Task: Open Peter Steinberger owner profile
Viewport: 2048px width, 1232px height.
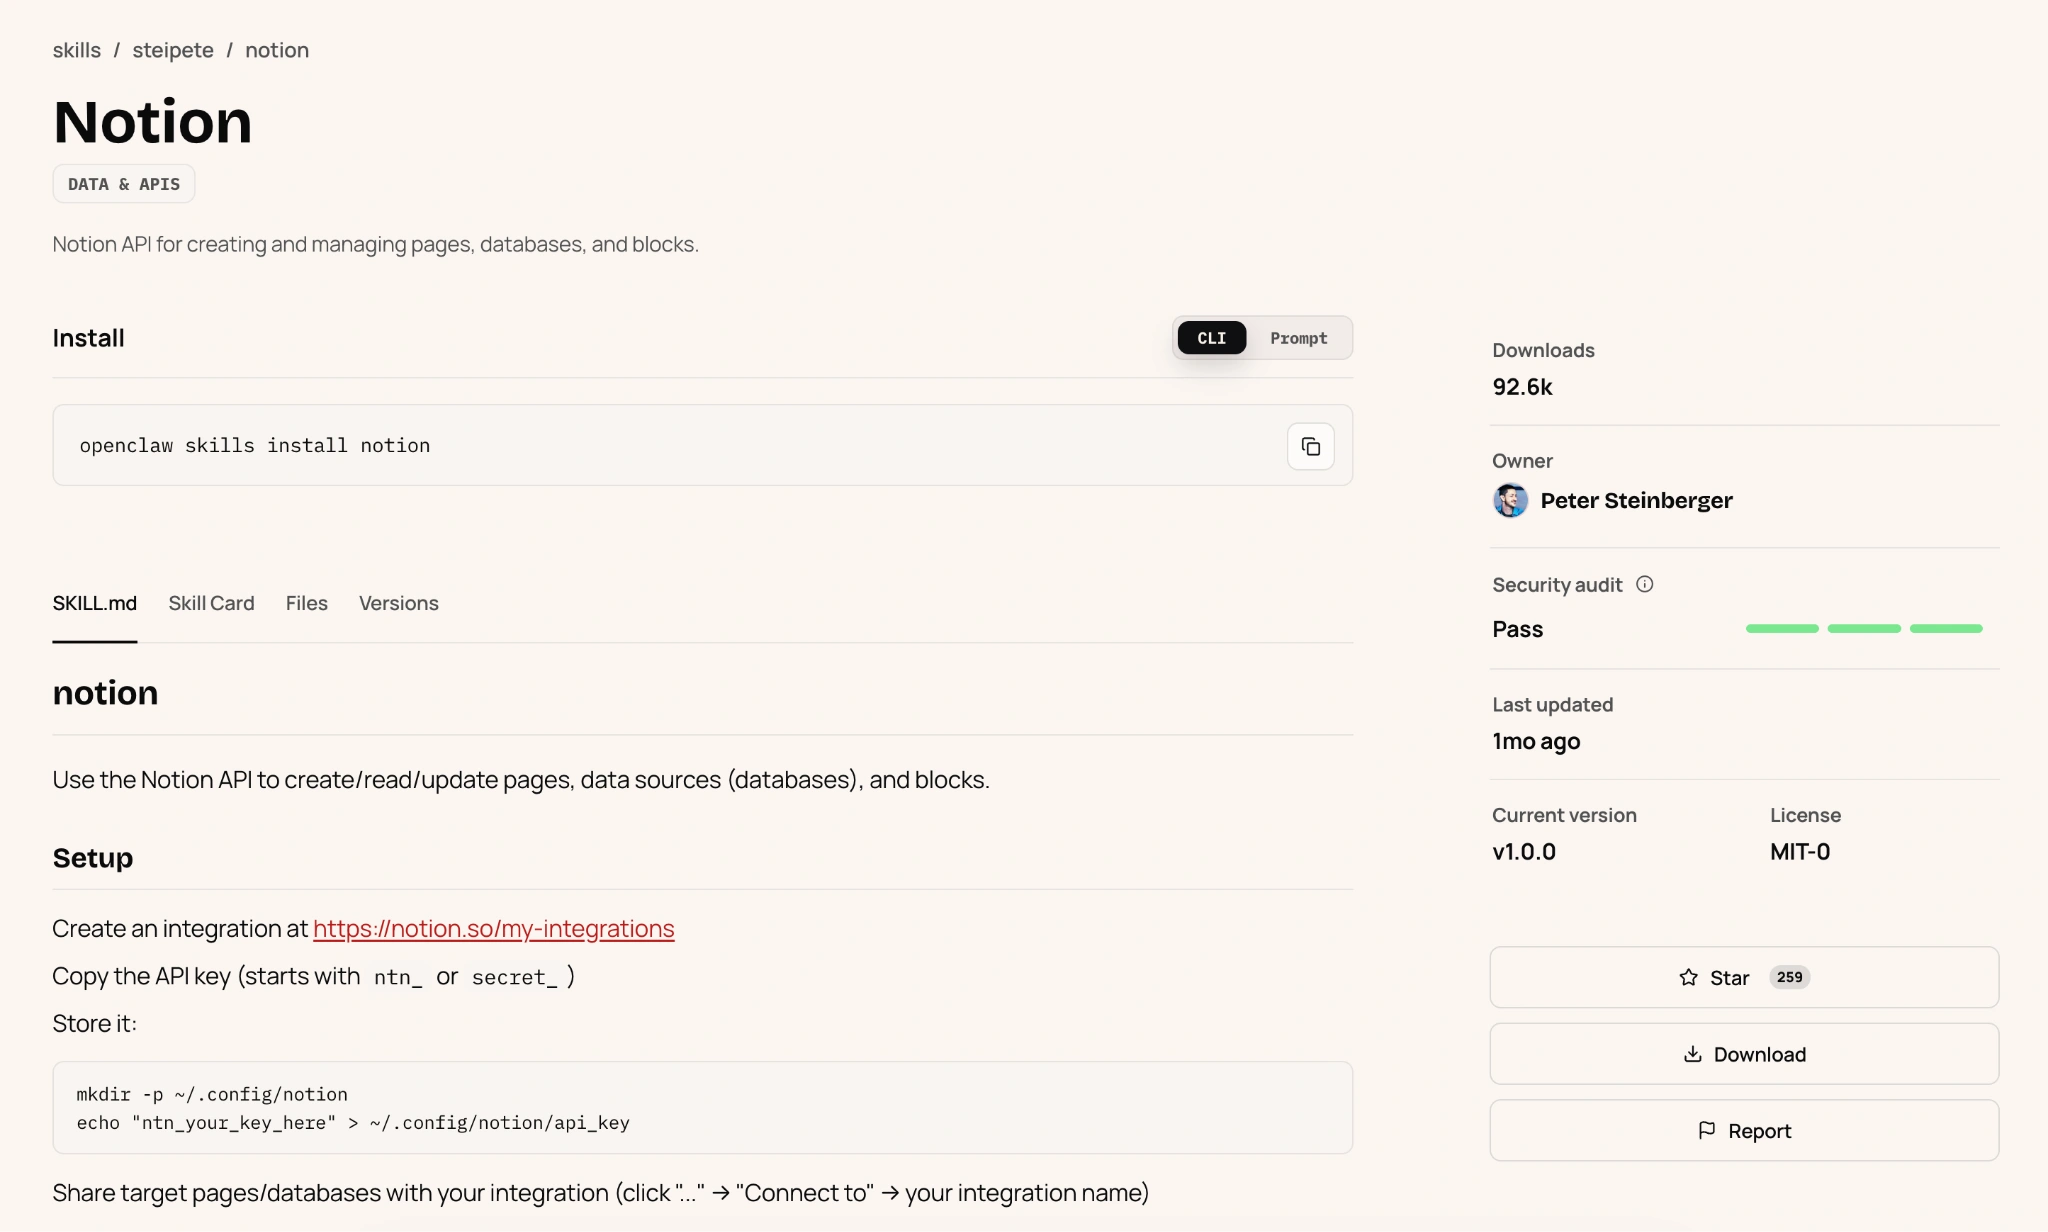Action: point(1636,500)
